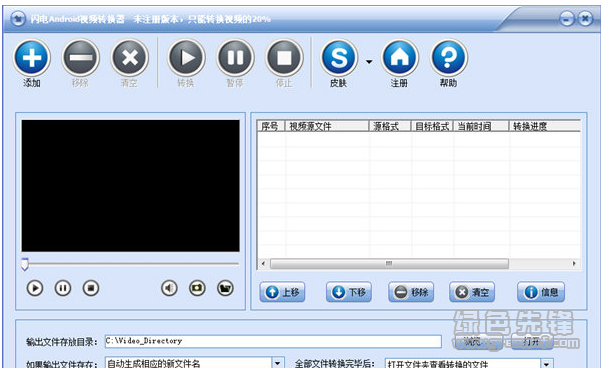Click the 转换 convert play toolbar icon
Screen dimensions: 601x368
point(186,58)
